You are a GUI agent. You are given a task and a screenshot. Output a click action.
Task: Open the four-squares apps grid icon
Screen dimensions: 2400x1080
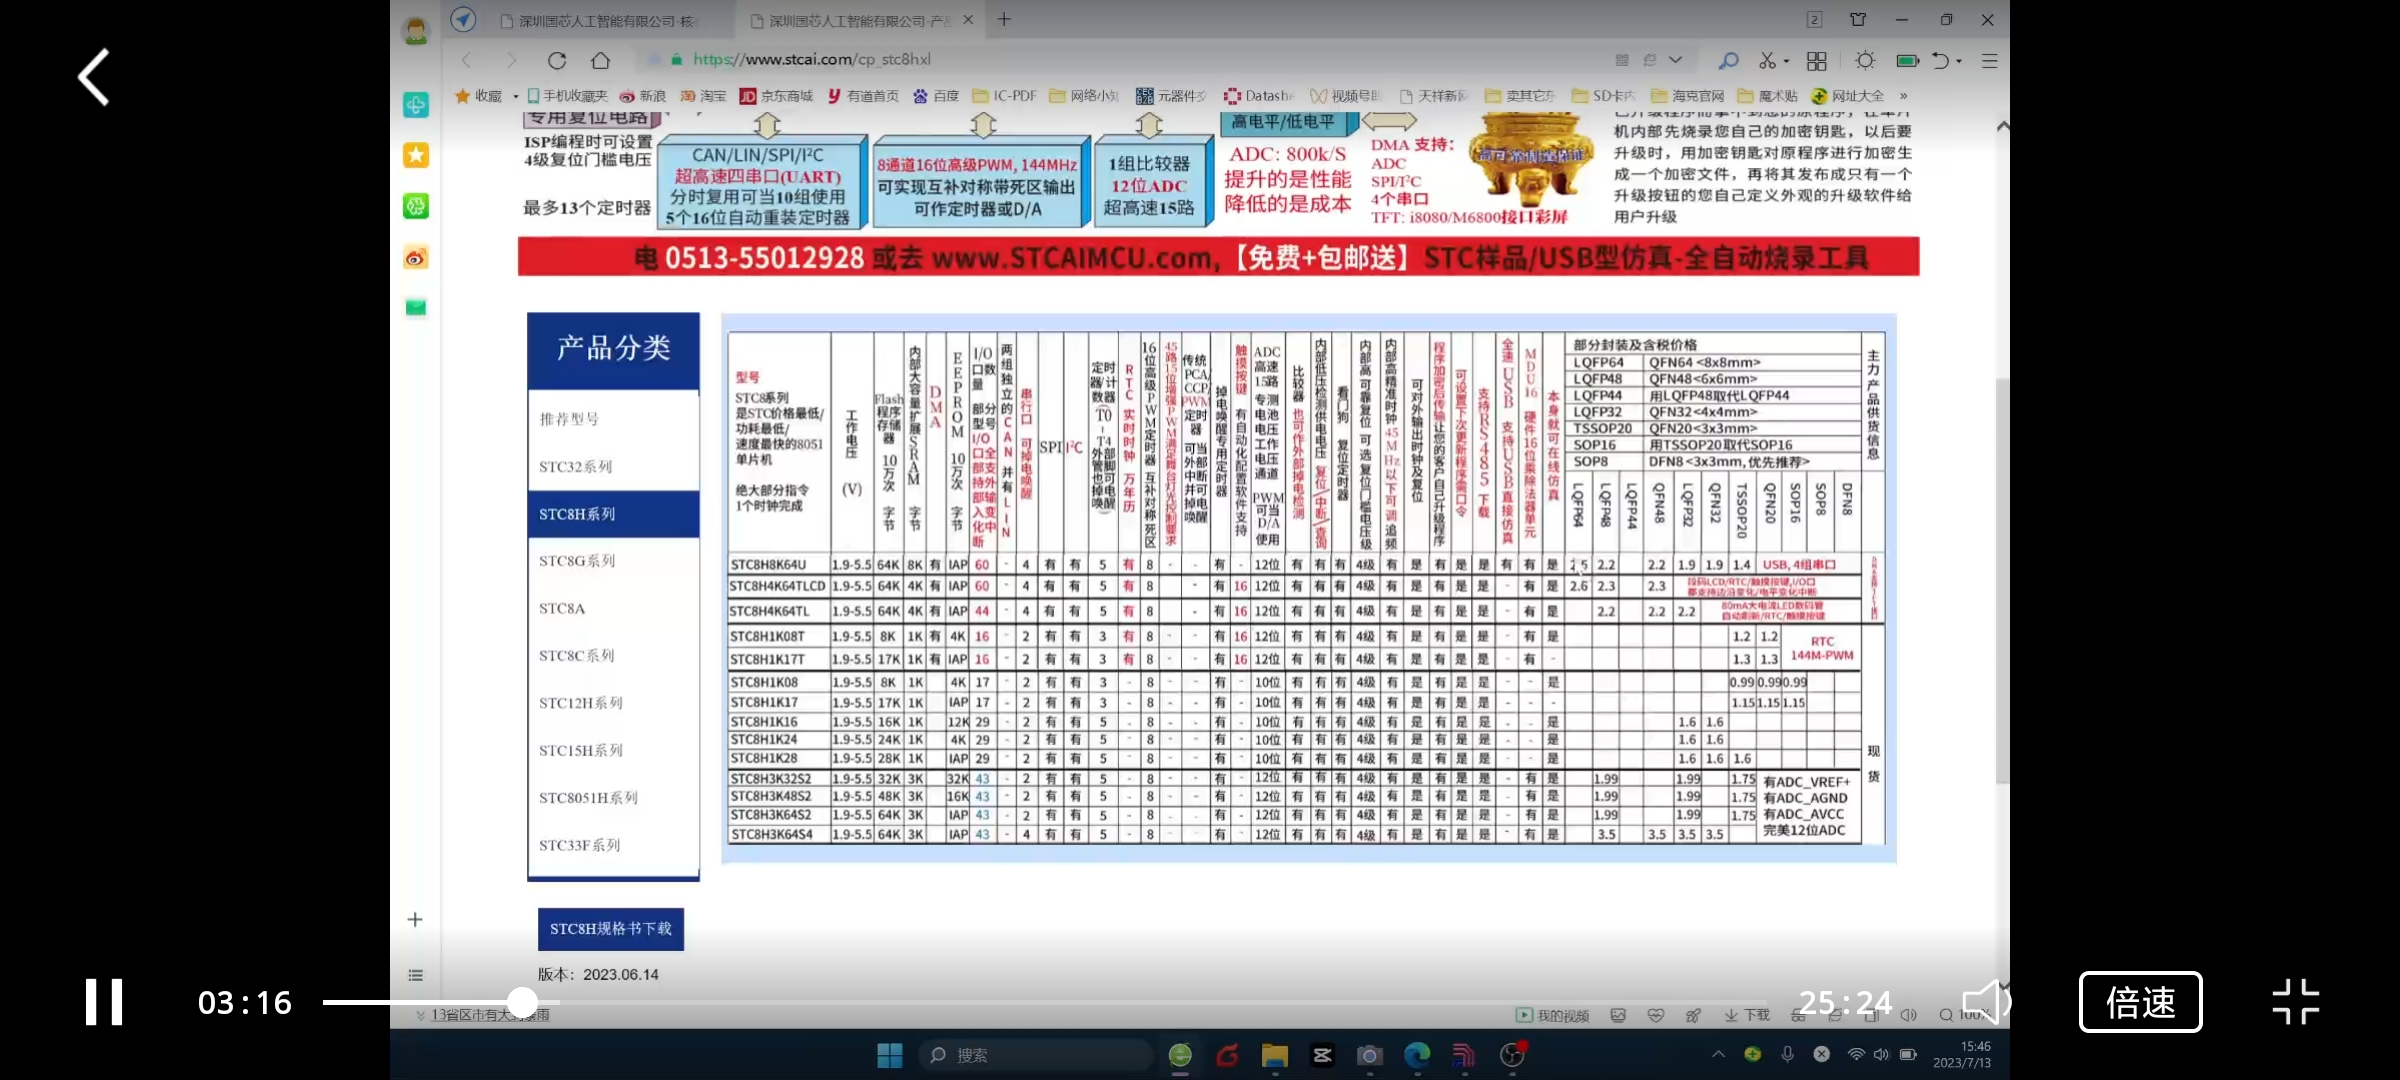(1817, 61)
